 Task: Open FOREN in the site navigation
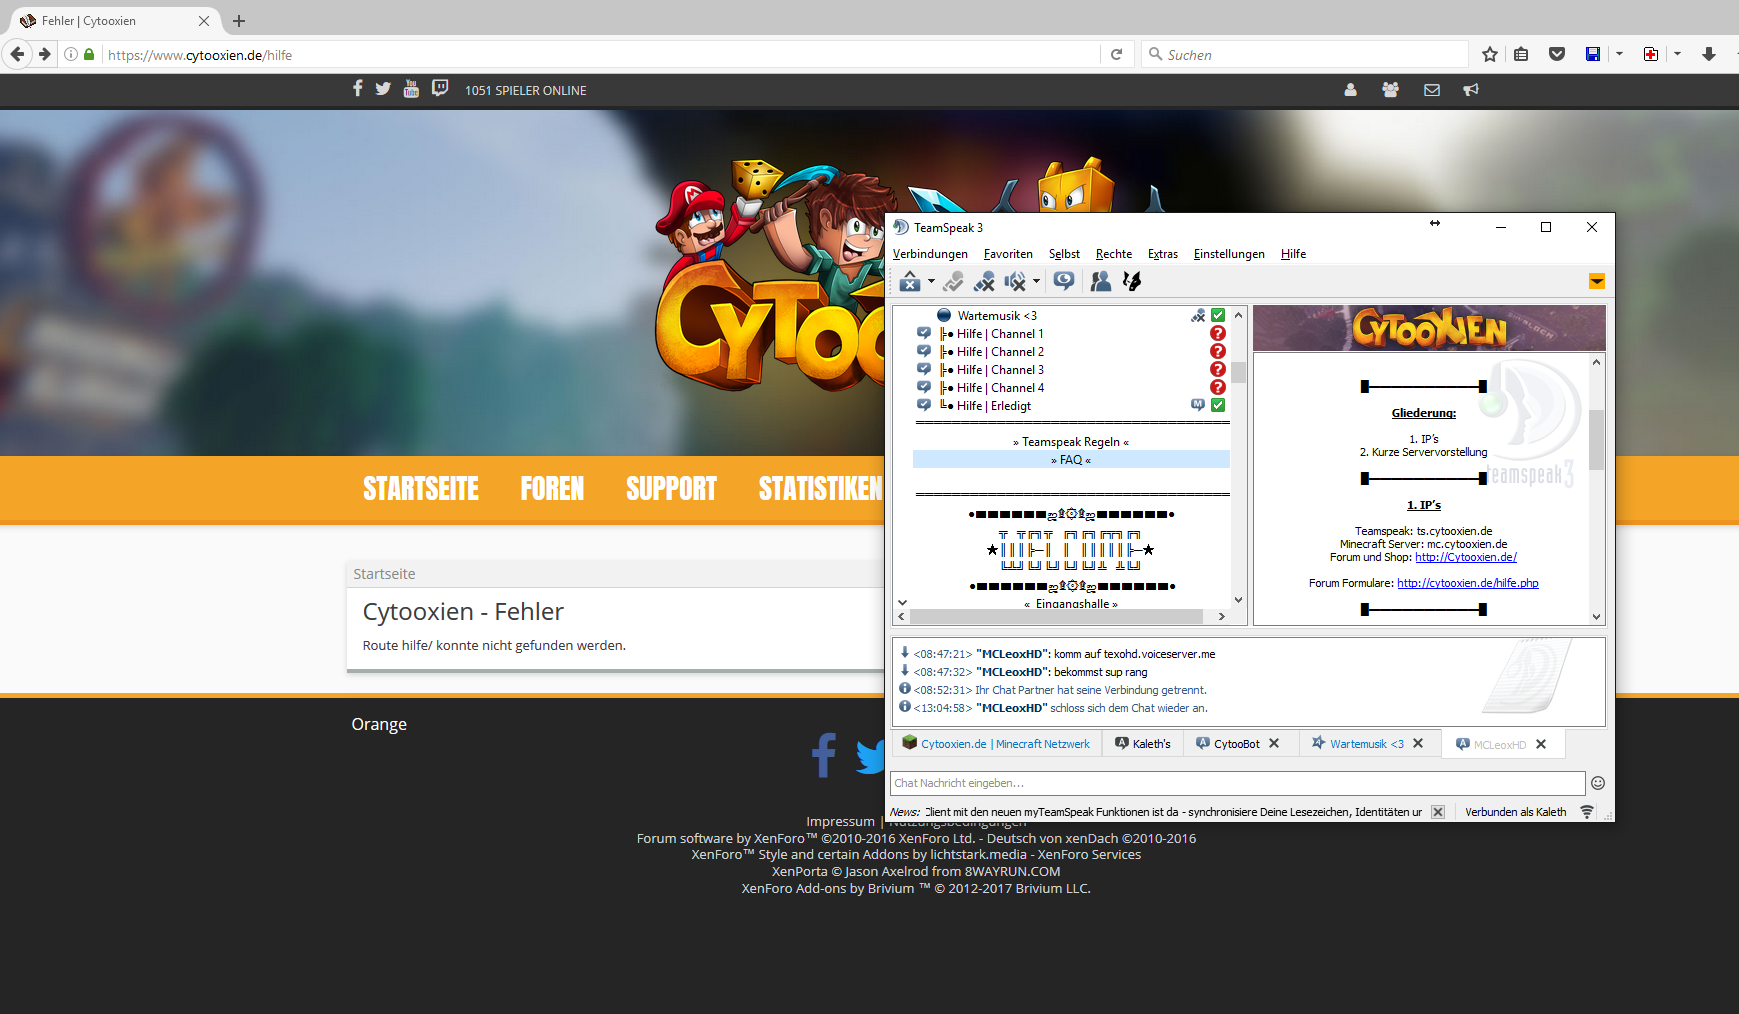[x=552, y=488]
